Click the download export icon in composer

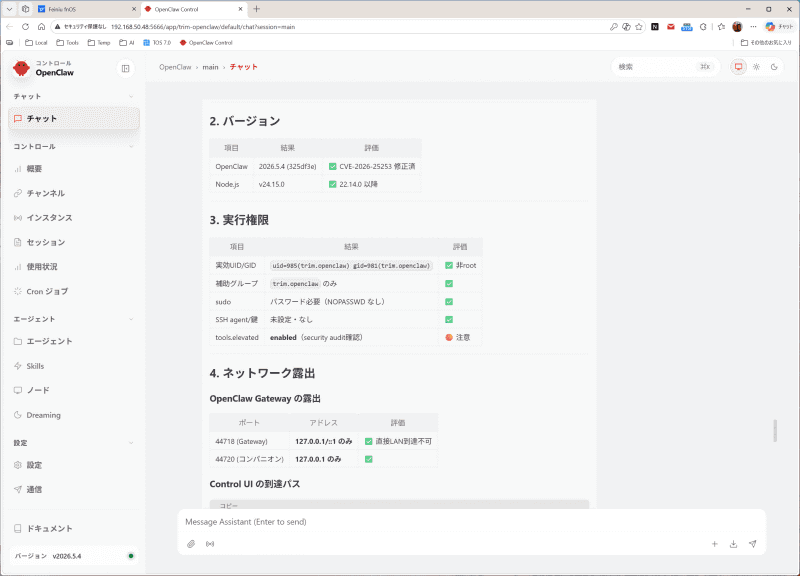tap(733, 544)
